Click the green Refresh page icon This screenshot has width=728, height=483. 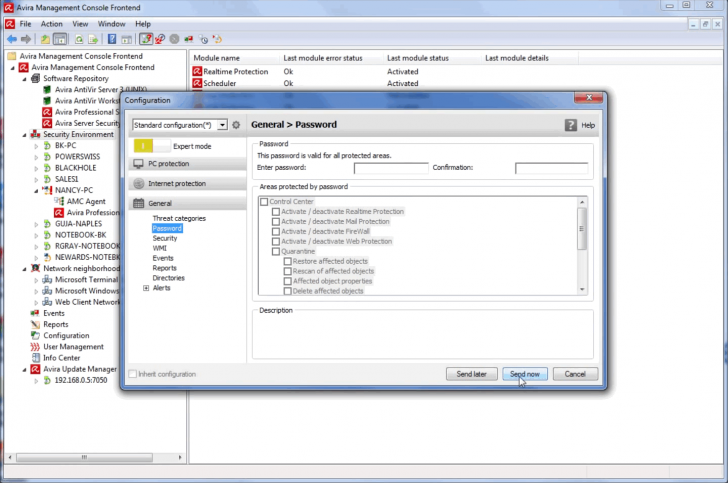(79, 39)
